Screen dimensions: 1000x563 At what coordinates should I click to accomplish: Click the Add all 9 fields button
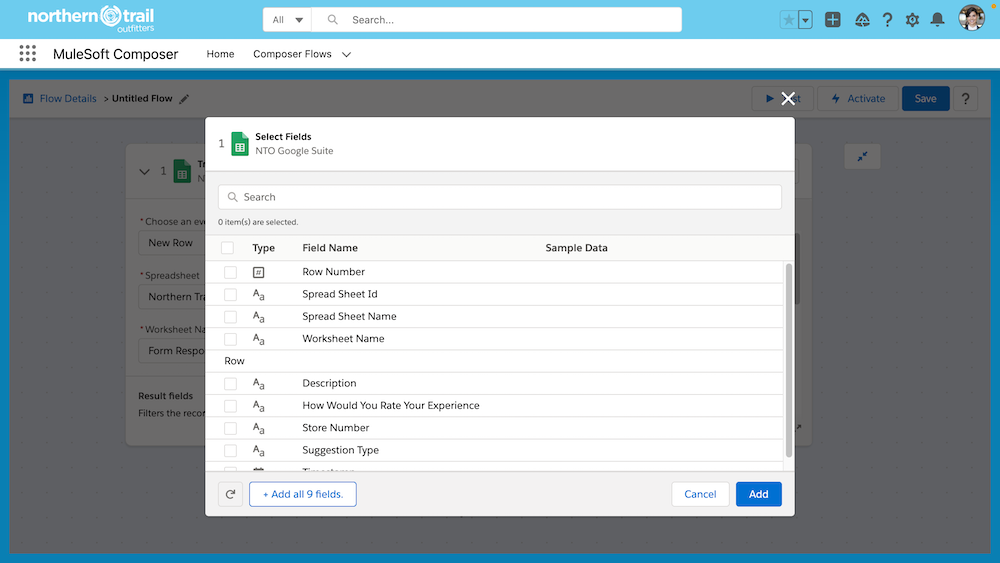click(303, 494)
